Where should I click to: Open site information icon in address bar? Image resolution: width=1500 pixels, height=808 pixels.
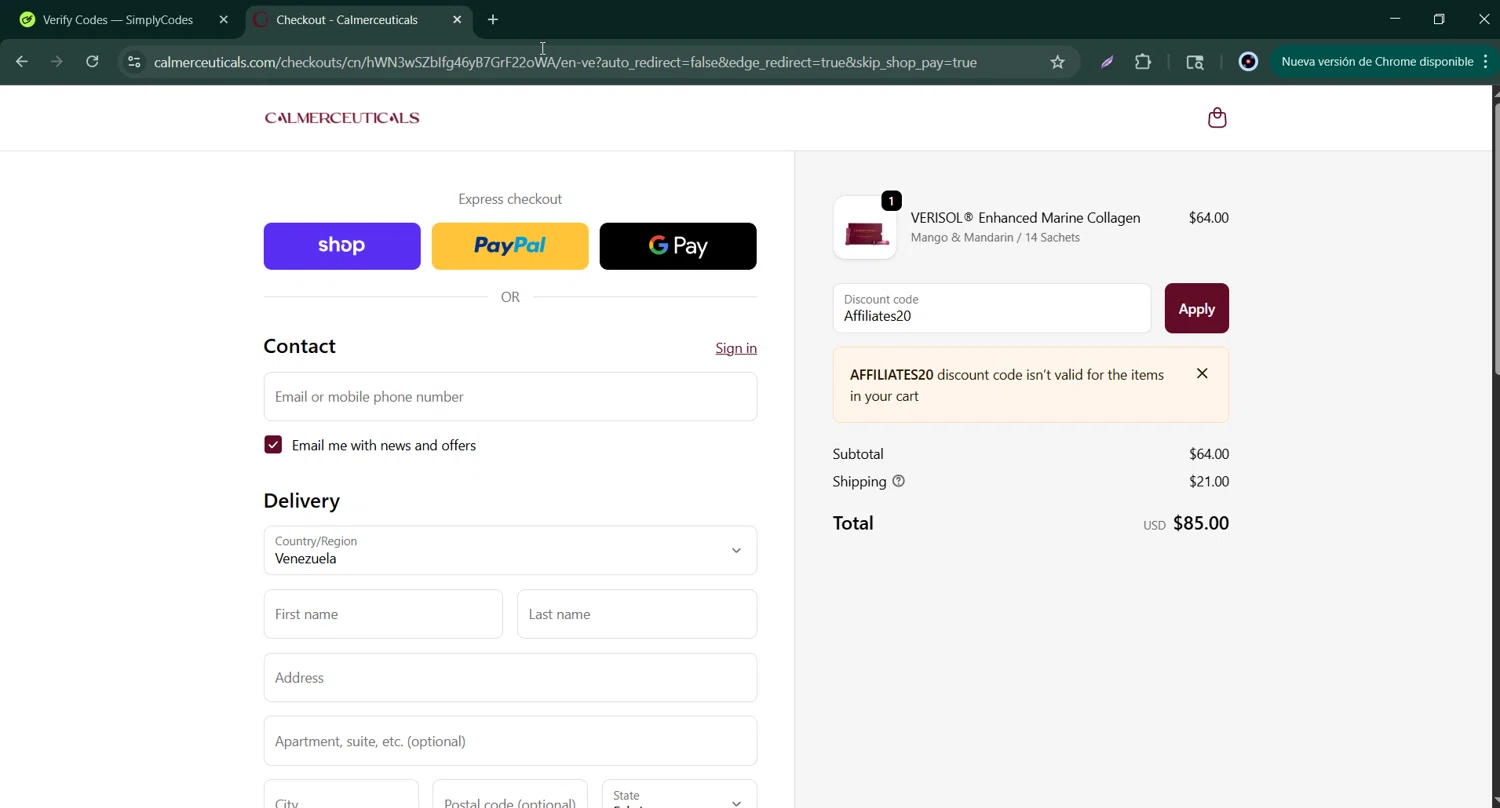point(134,62)
